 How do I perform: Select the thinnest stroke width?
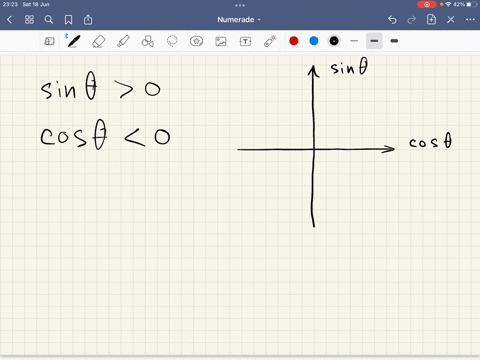tap(354, 41)
